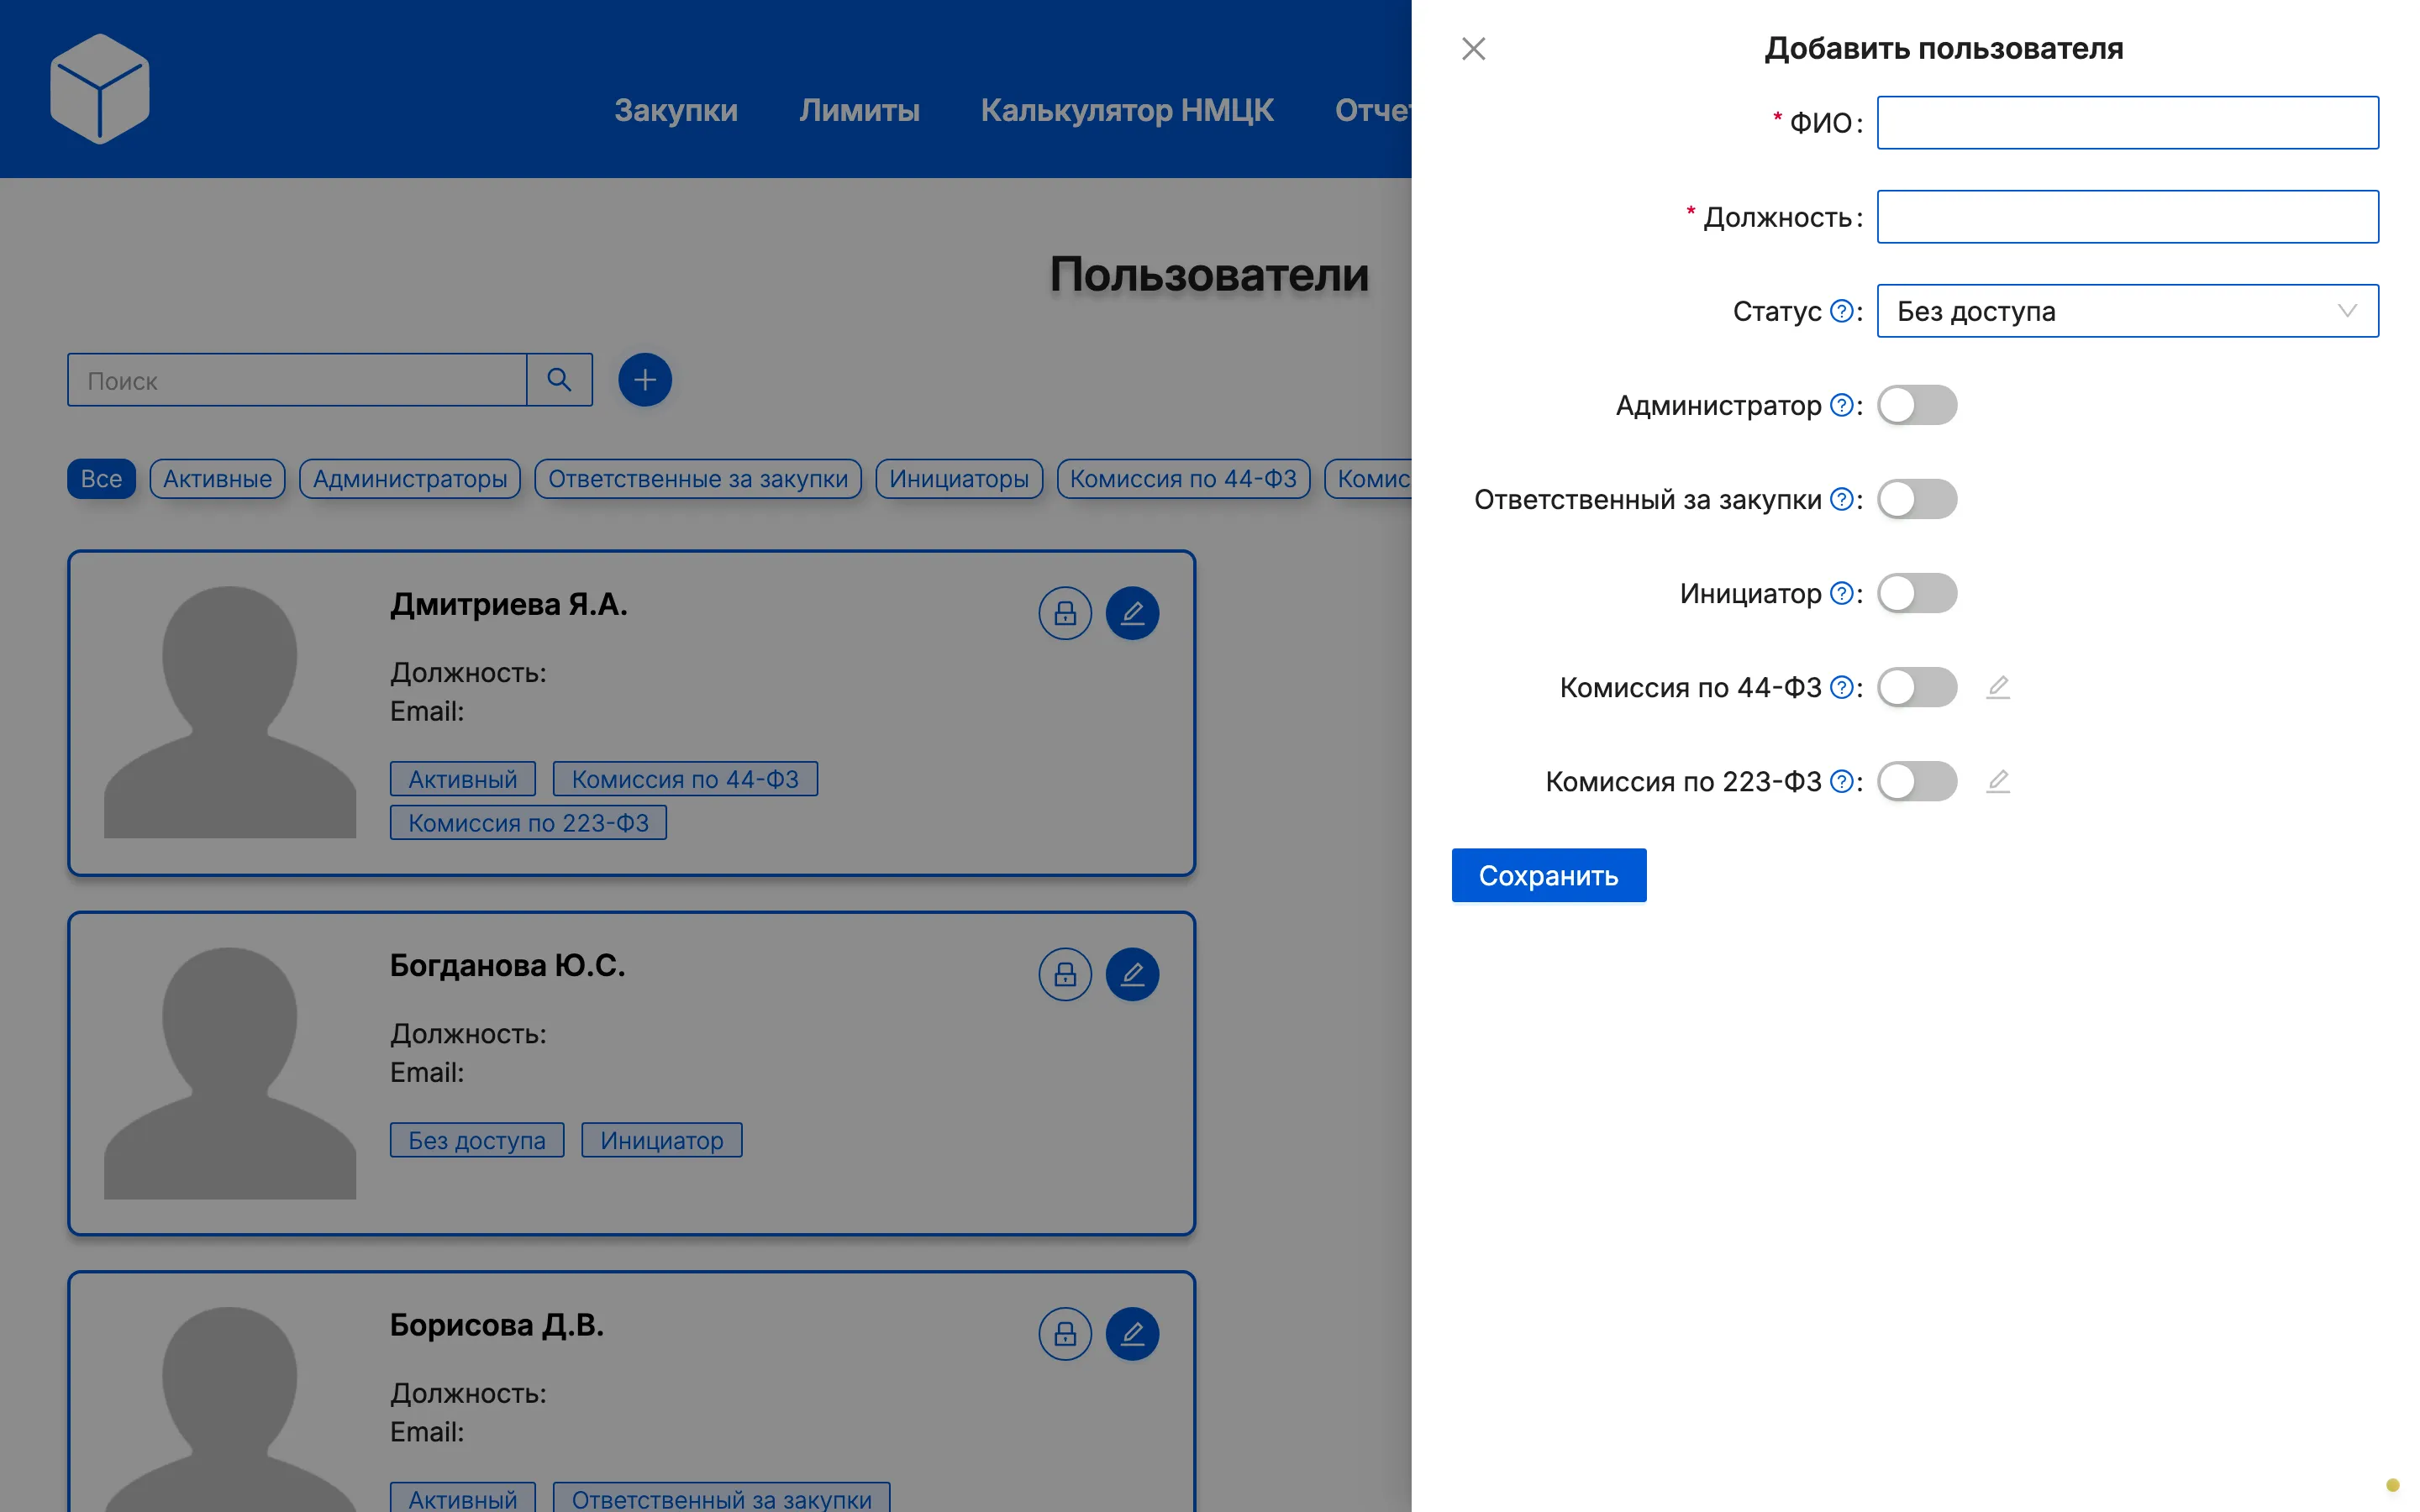
Task: Click Активный tag on Дмитриева Я.А. card
Action: click(x=462, y=779)
